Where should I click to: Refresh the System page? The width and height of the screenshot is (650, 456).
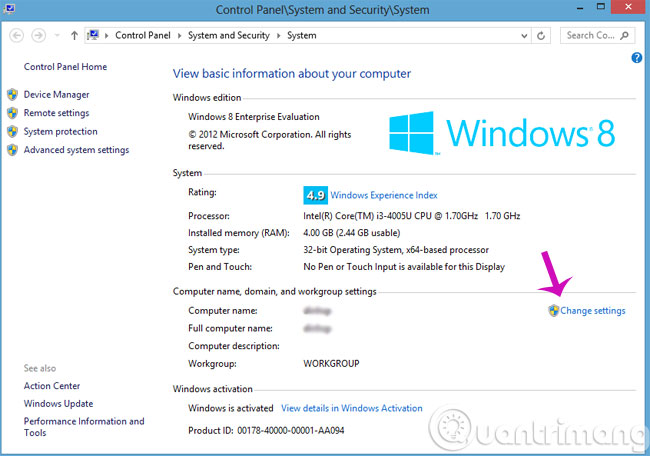(x=541, y=36)
